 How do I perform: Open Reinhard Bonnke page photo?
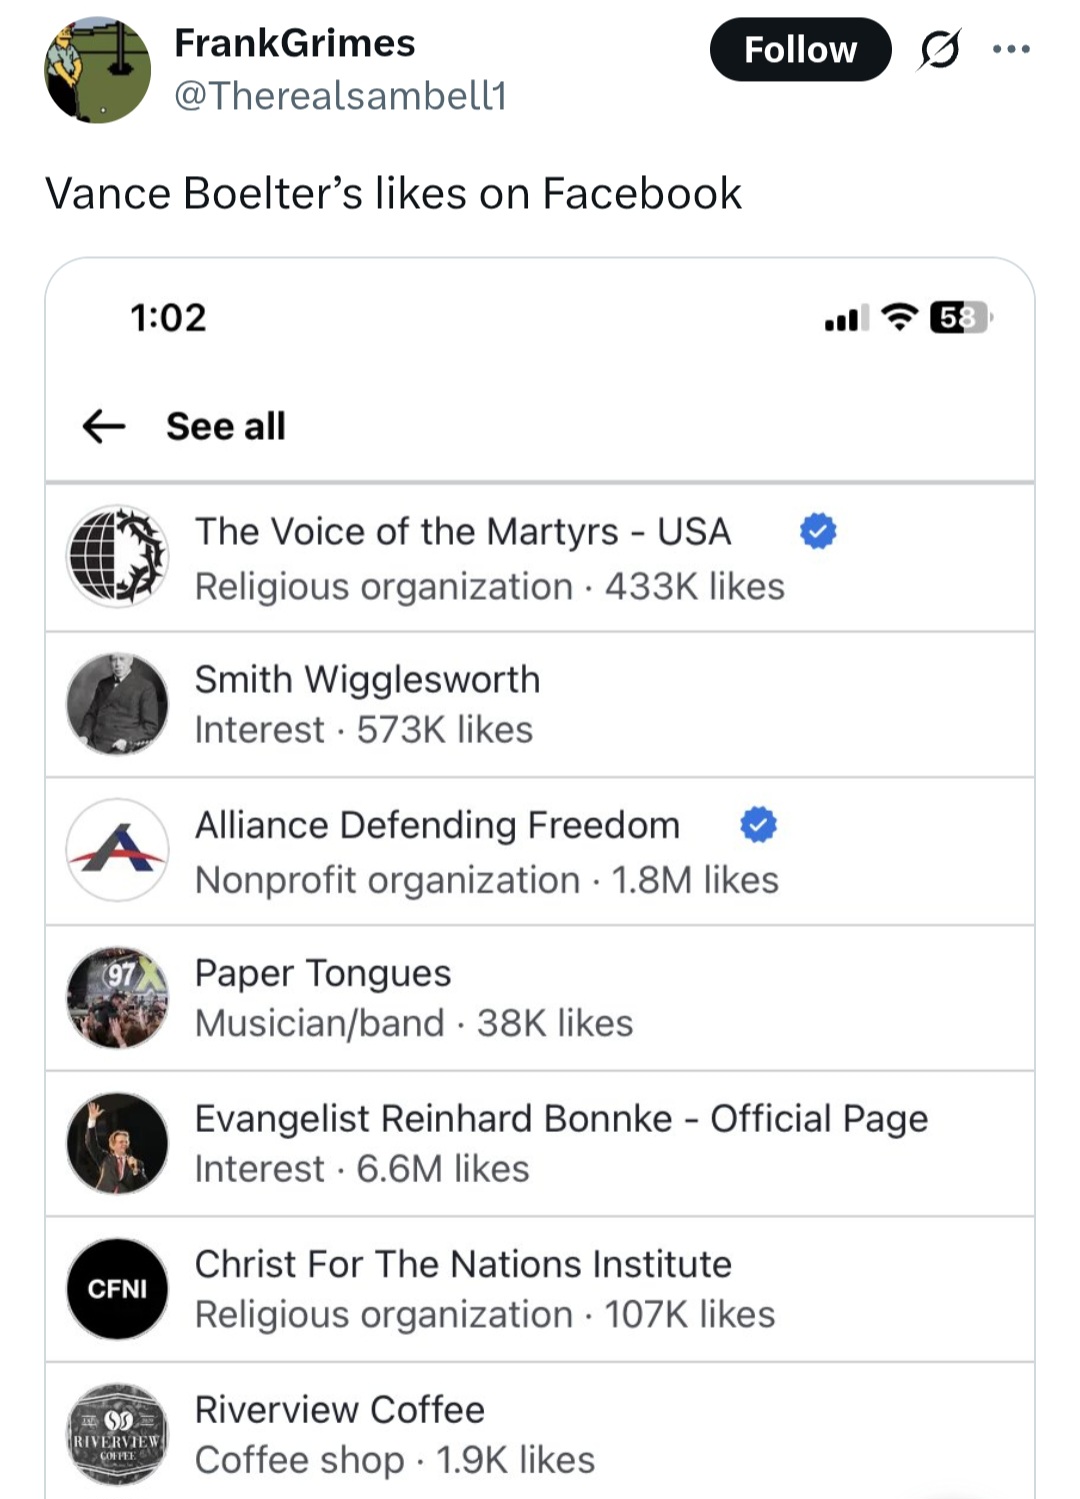pyautogui.click(x=117, y=1143)
